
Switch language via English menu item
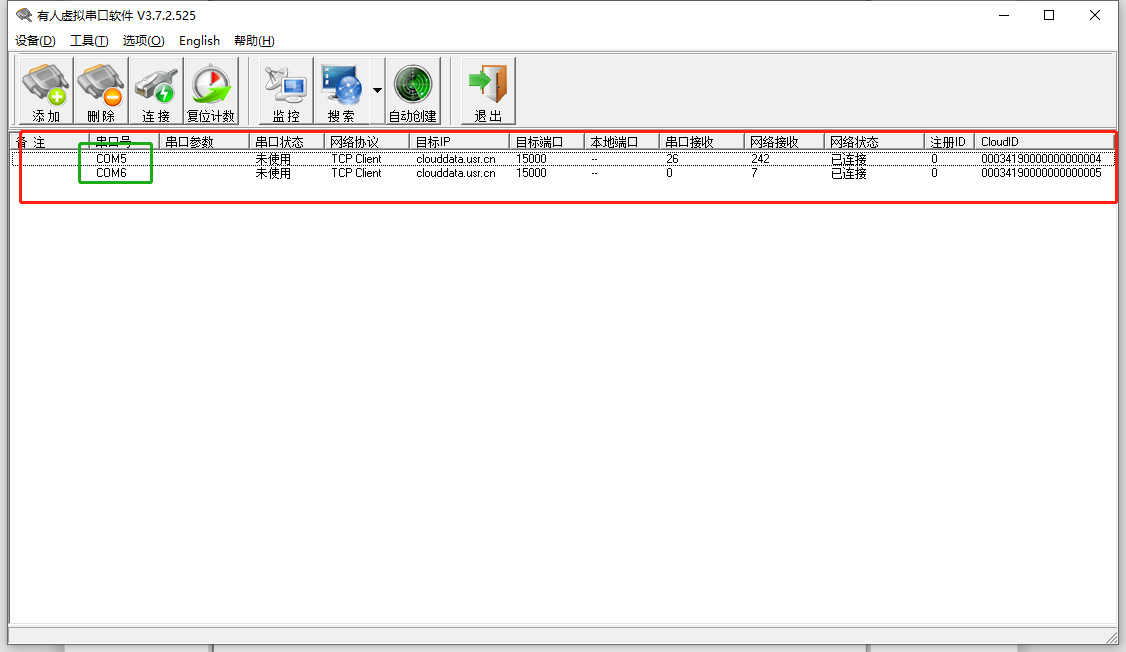coord(199,41)
